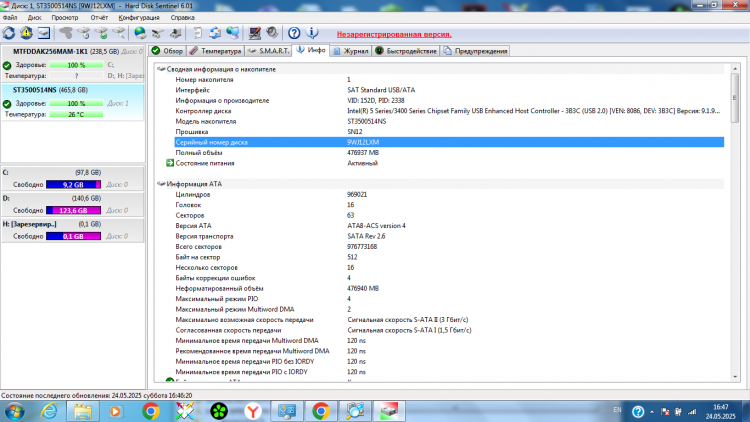
Task: Click the green health check icon for ST3500514NS
Action: coord(7,104)
